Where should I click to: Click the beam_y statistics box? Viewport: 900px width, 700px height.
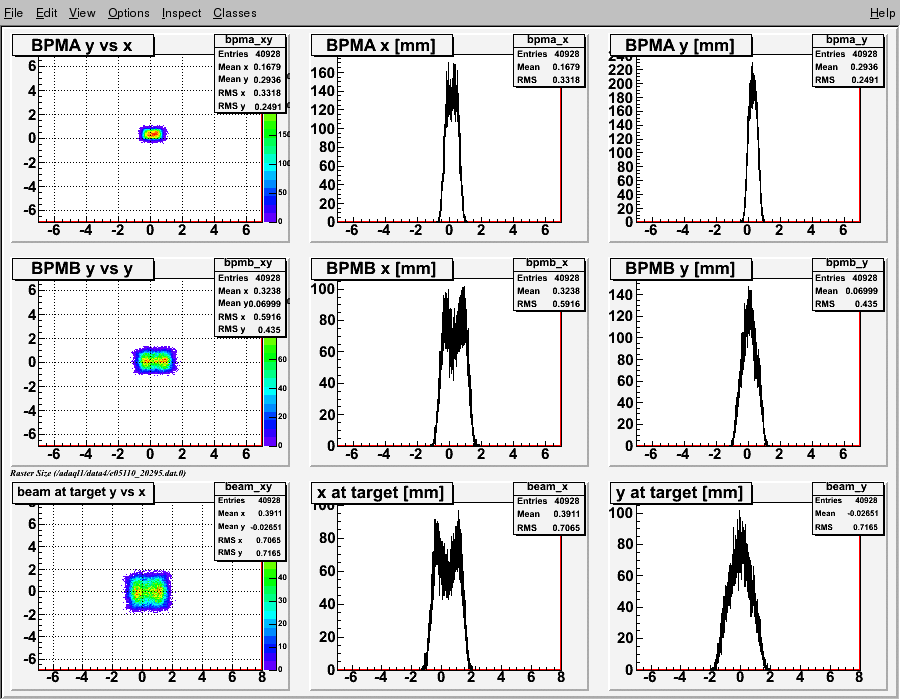point(847,508)
